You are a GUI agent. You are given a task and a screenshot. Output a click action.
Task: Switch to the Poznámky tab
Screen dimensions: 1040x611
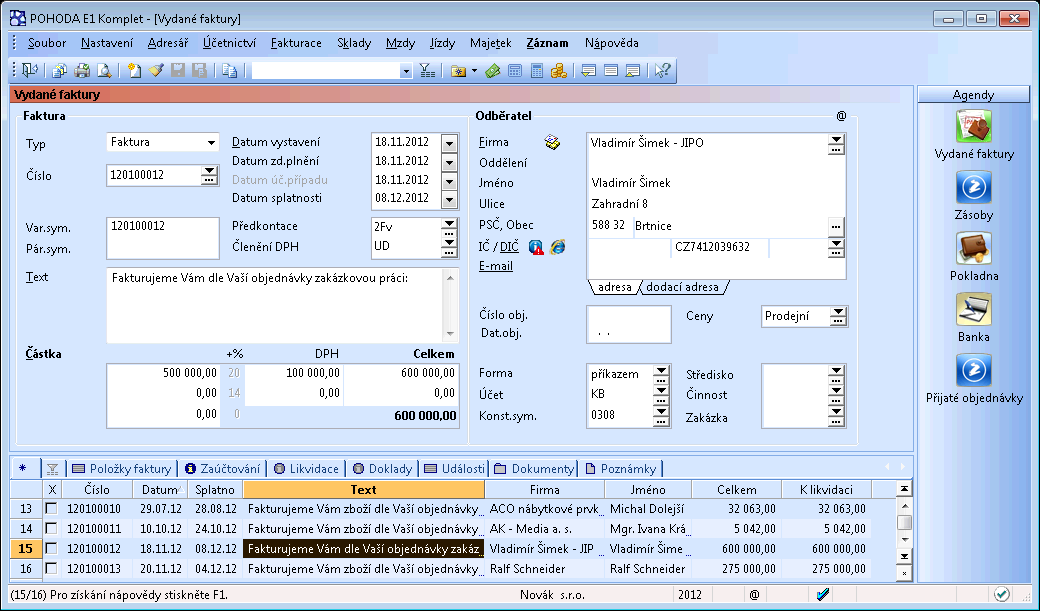click(621, 468)
